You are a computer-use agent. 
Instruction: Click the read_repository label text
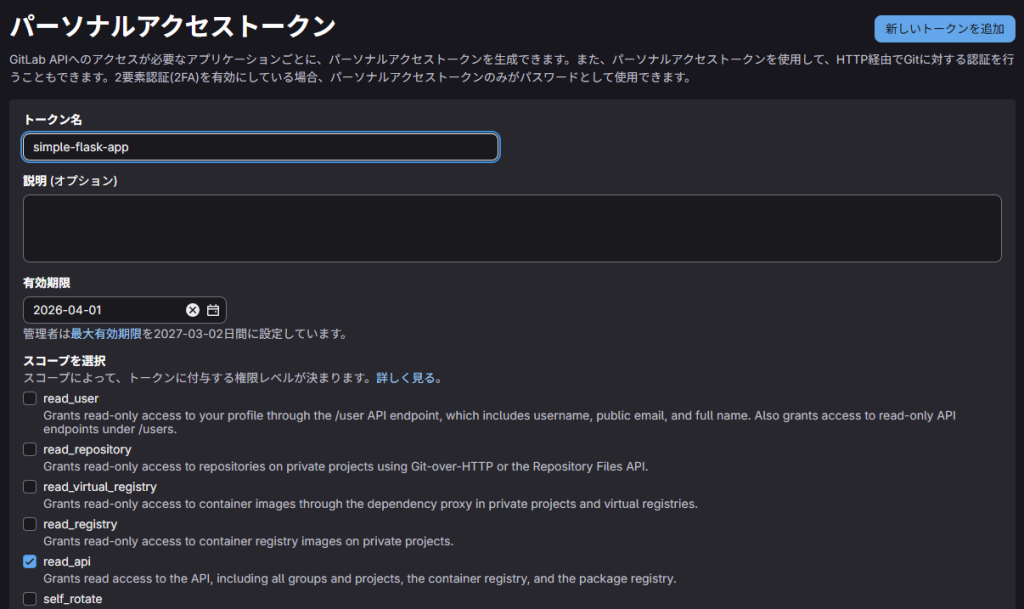point(87,449)
